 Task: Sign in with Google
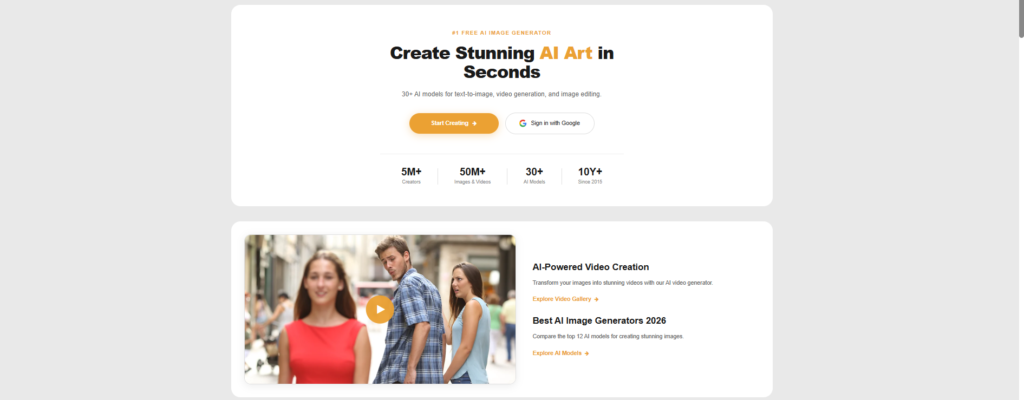550,123
